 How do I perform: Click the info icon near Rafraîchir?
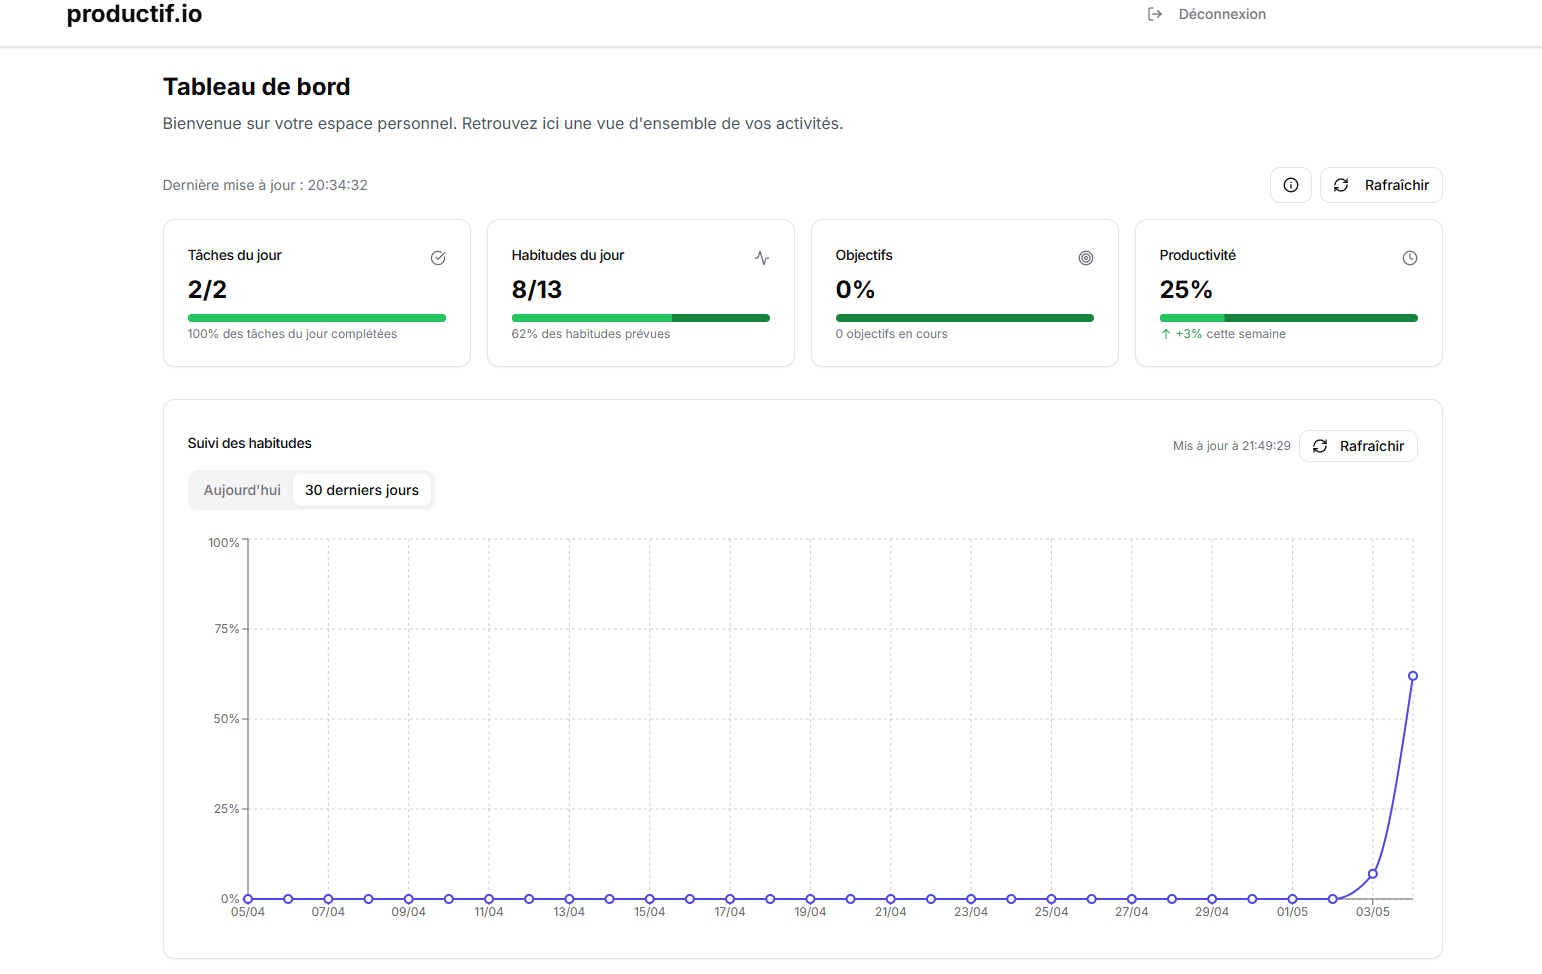point(1290,185)
